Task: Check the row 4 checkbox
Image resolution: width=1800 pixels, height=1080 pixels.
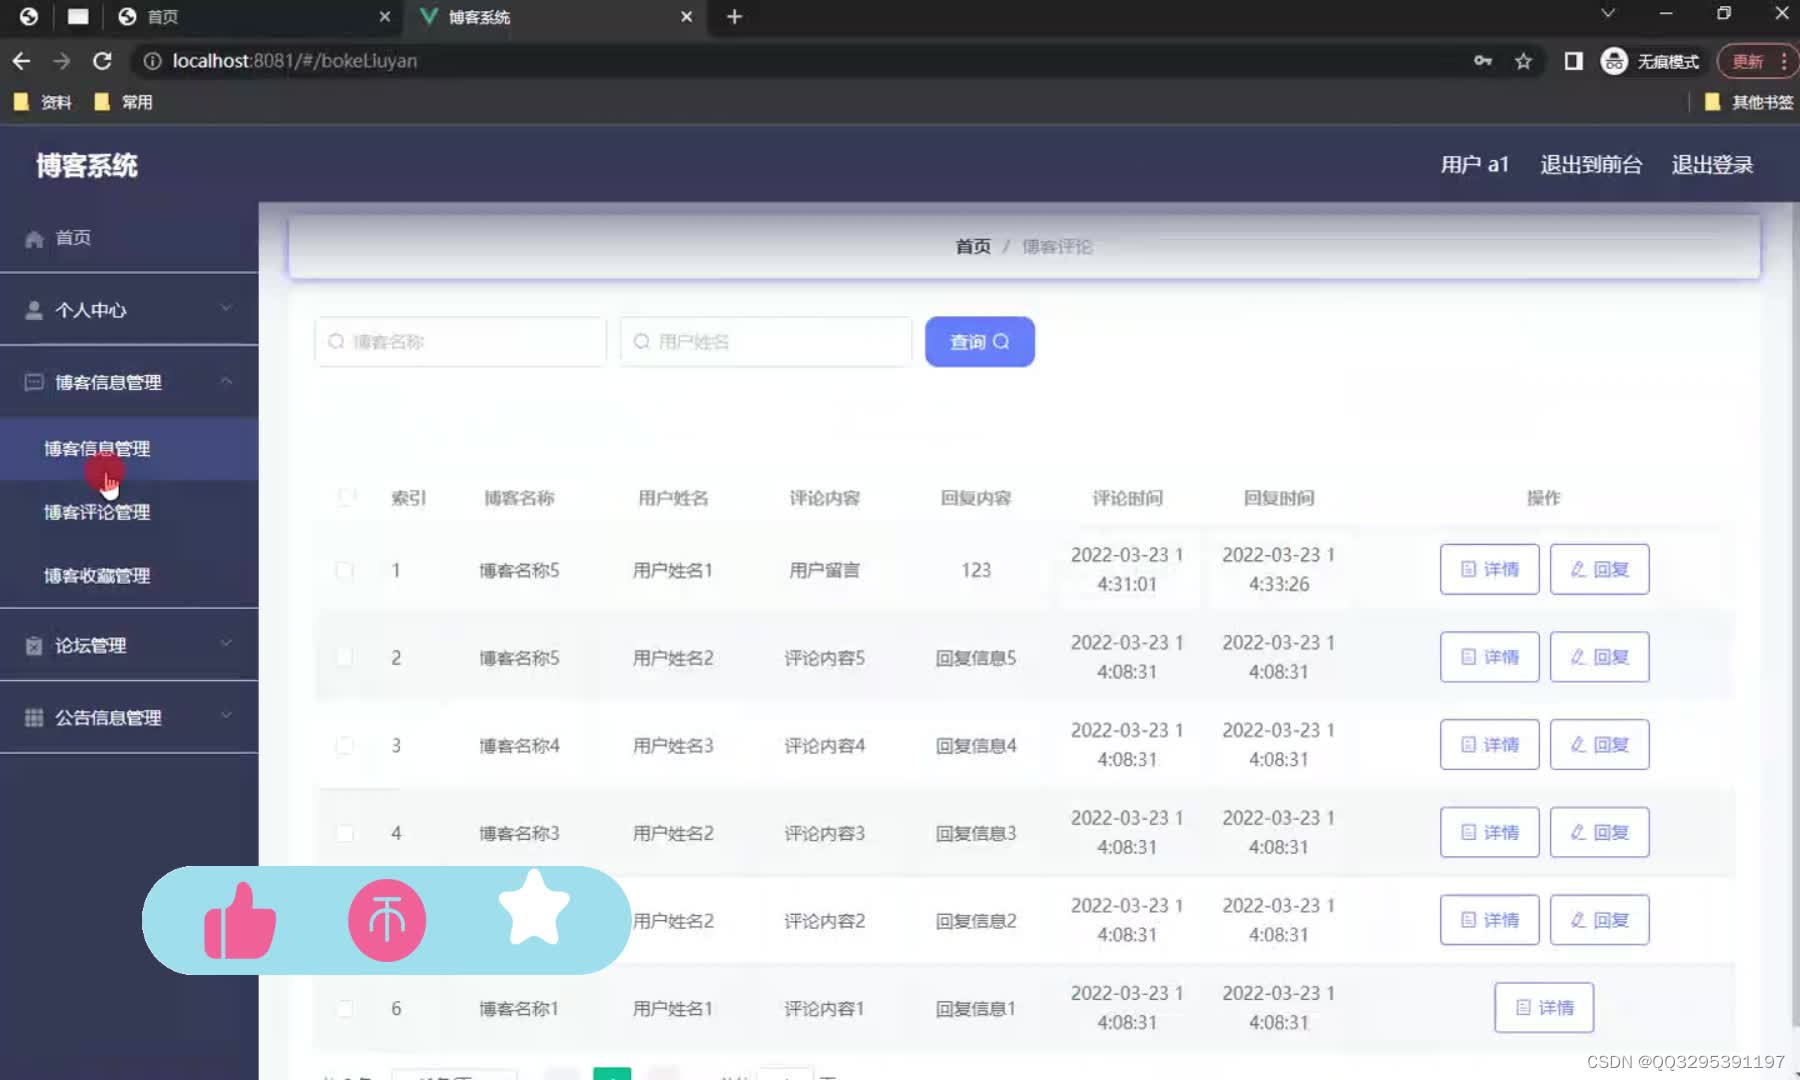Action: [x=344, y=833]
